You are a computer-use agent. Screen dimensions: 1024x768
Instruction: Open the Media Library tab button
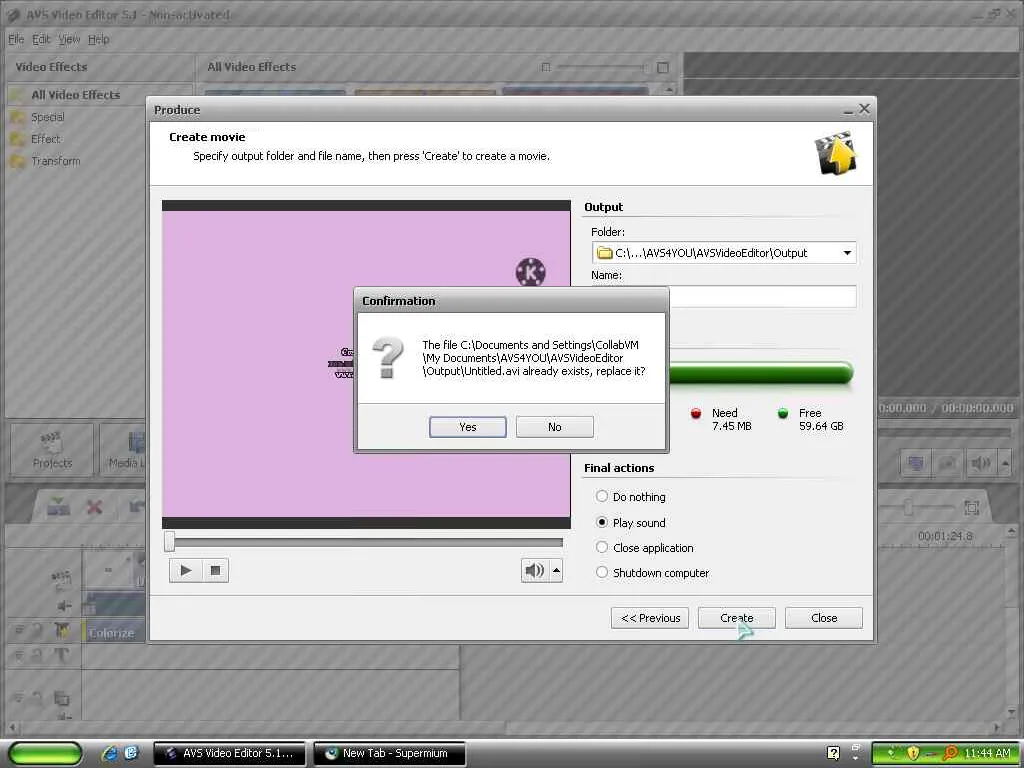pos(124,450)
